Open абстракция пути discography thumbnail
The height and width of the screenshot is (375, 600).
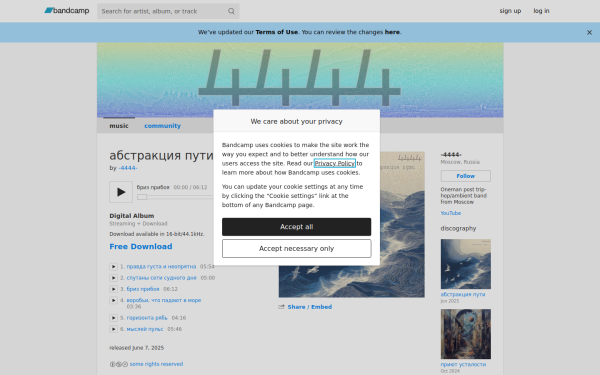pyautogui.click(x=466, y=264)
